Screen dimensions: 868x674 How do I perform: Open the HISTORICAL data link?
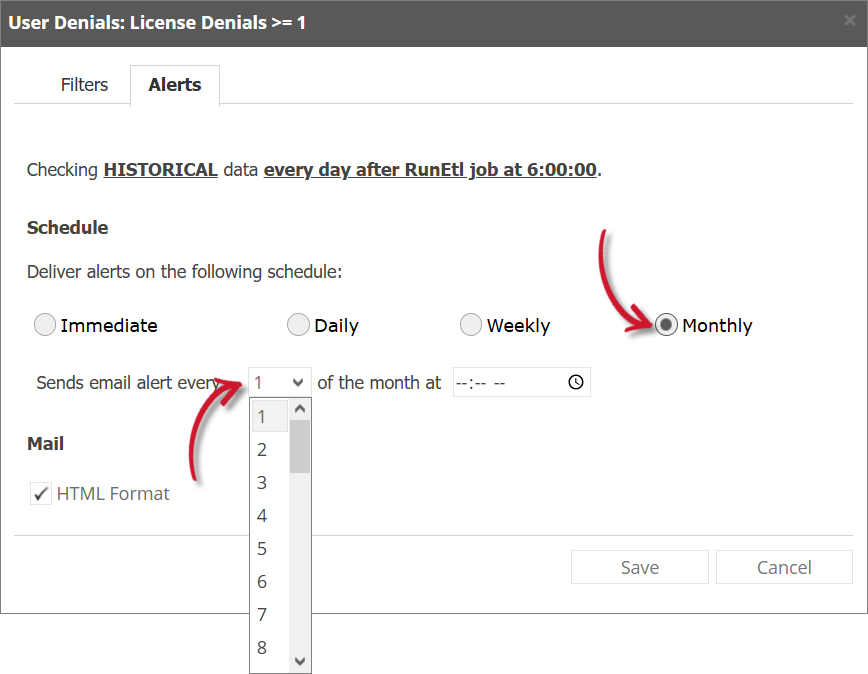tap(160, 170)
